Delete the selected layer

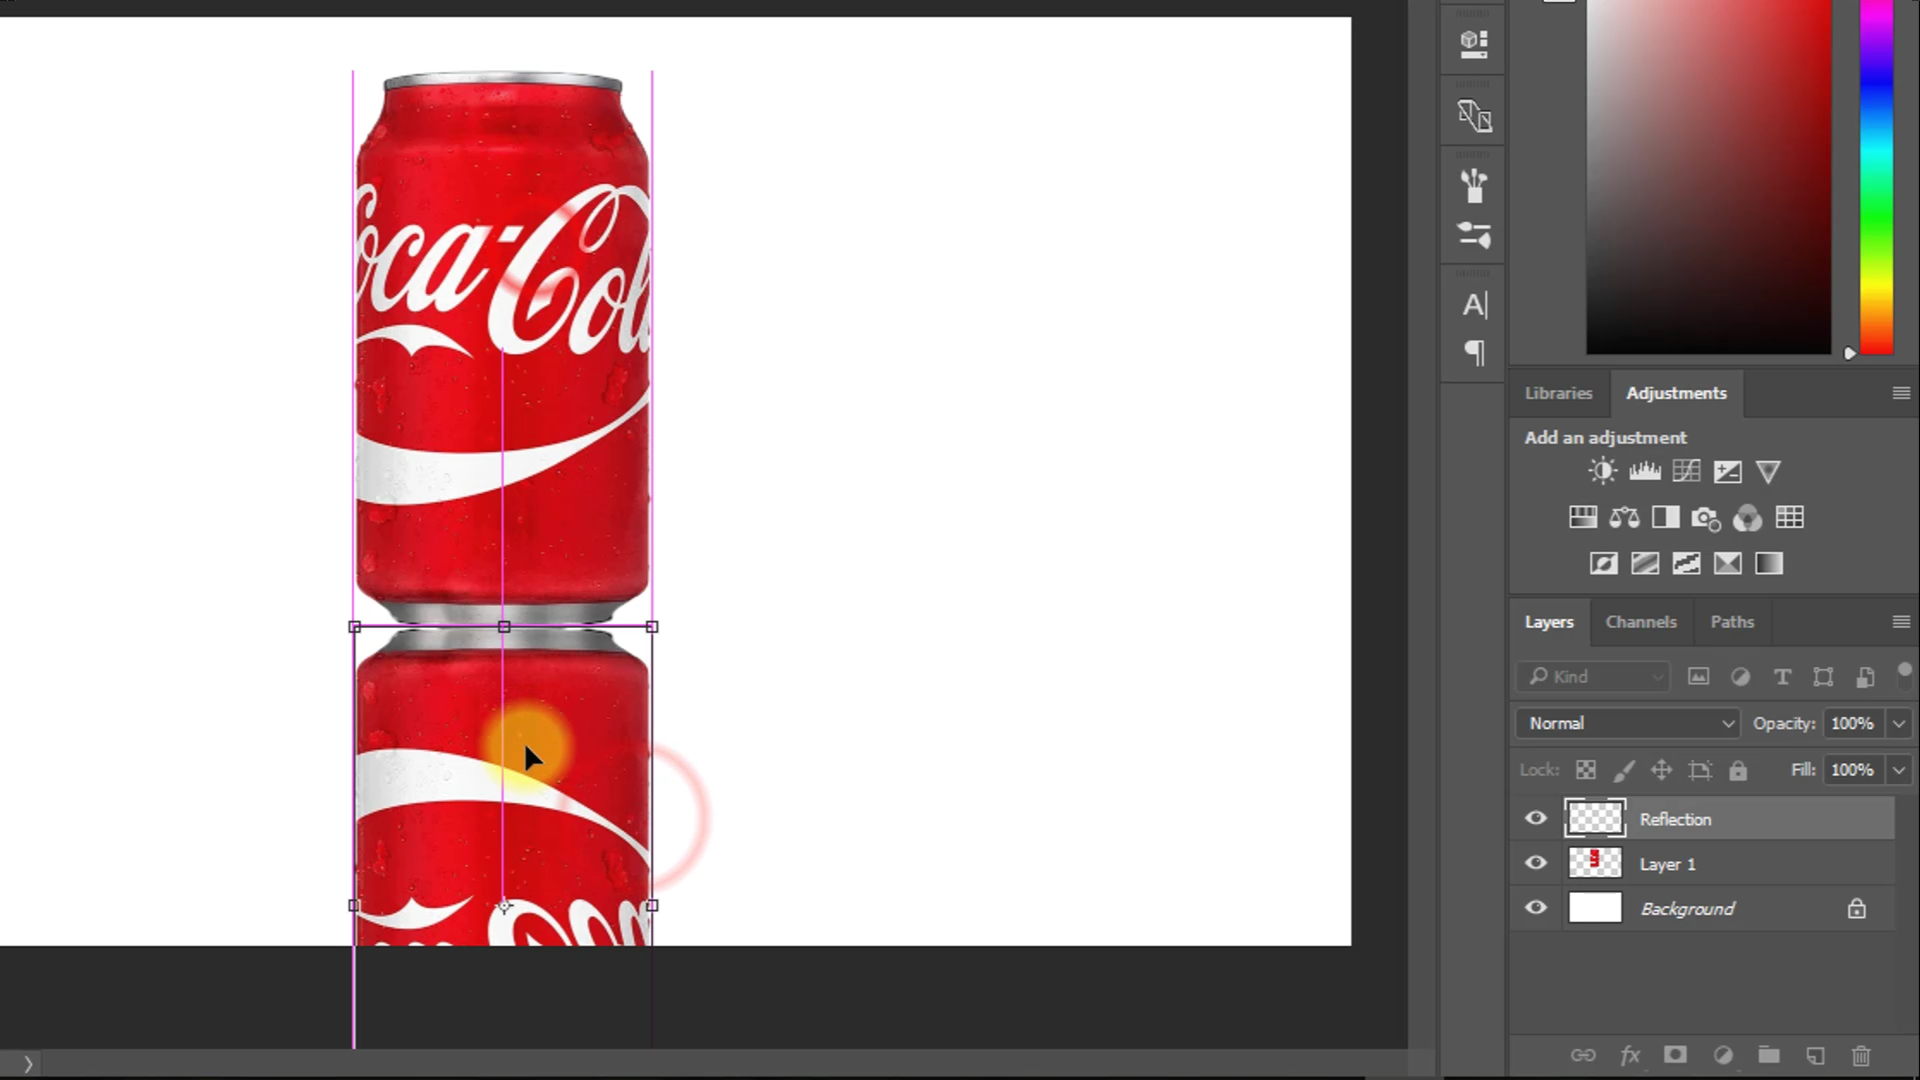coord(1861,1055)
